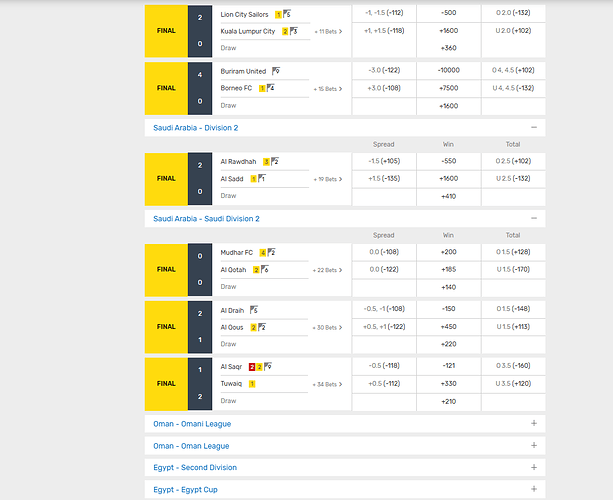Expand the Egypt - Second Division section
The image size is (613, 500).
coord(534,467)
